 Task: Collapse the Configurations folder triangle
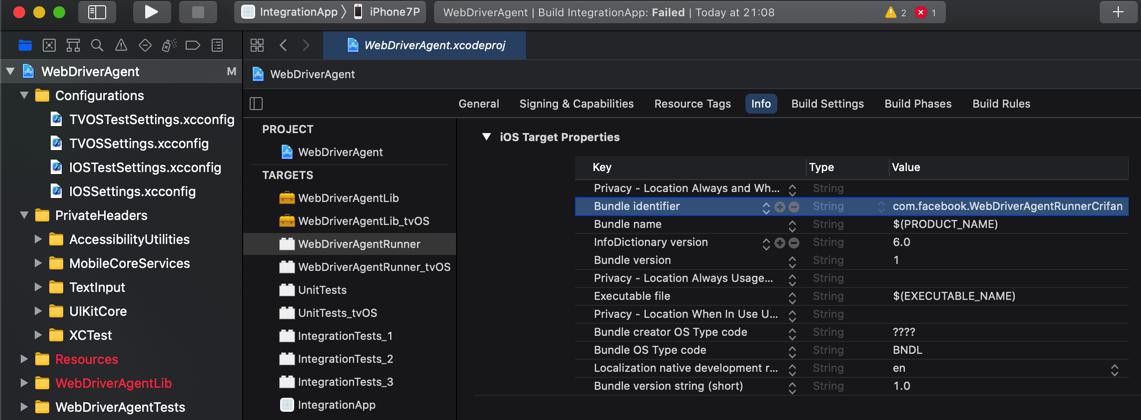coord(24,95)
